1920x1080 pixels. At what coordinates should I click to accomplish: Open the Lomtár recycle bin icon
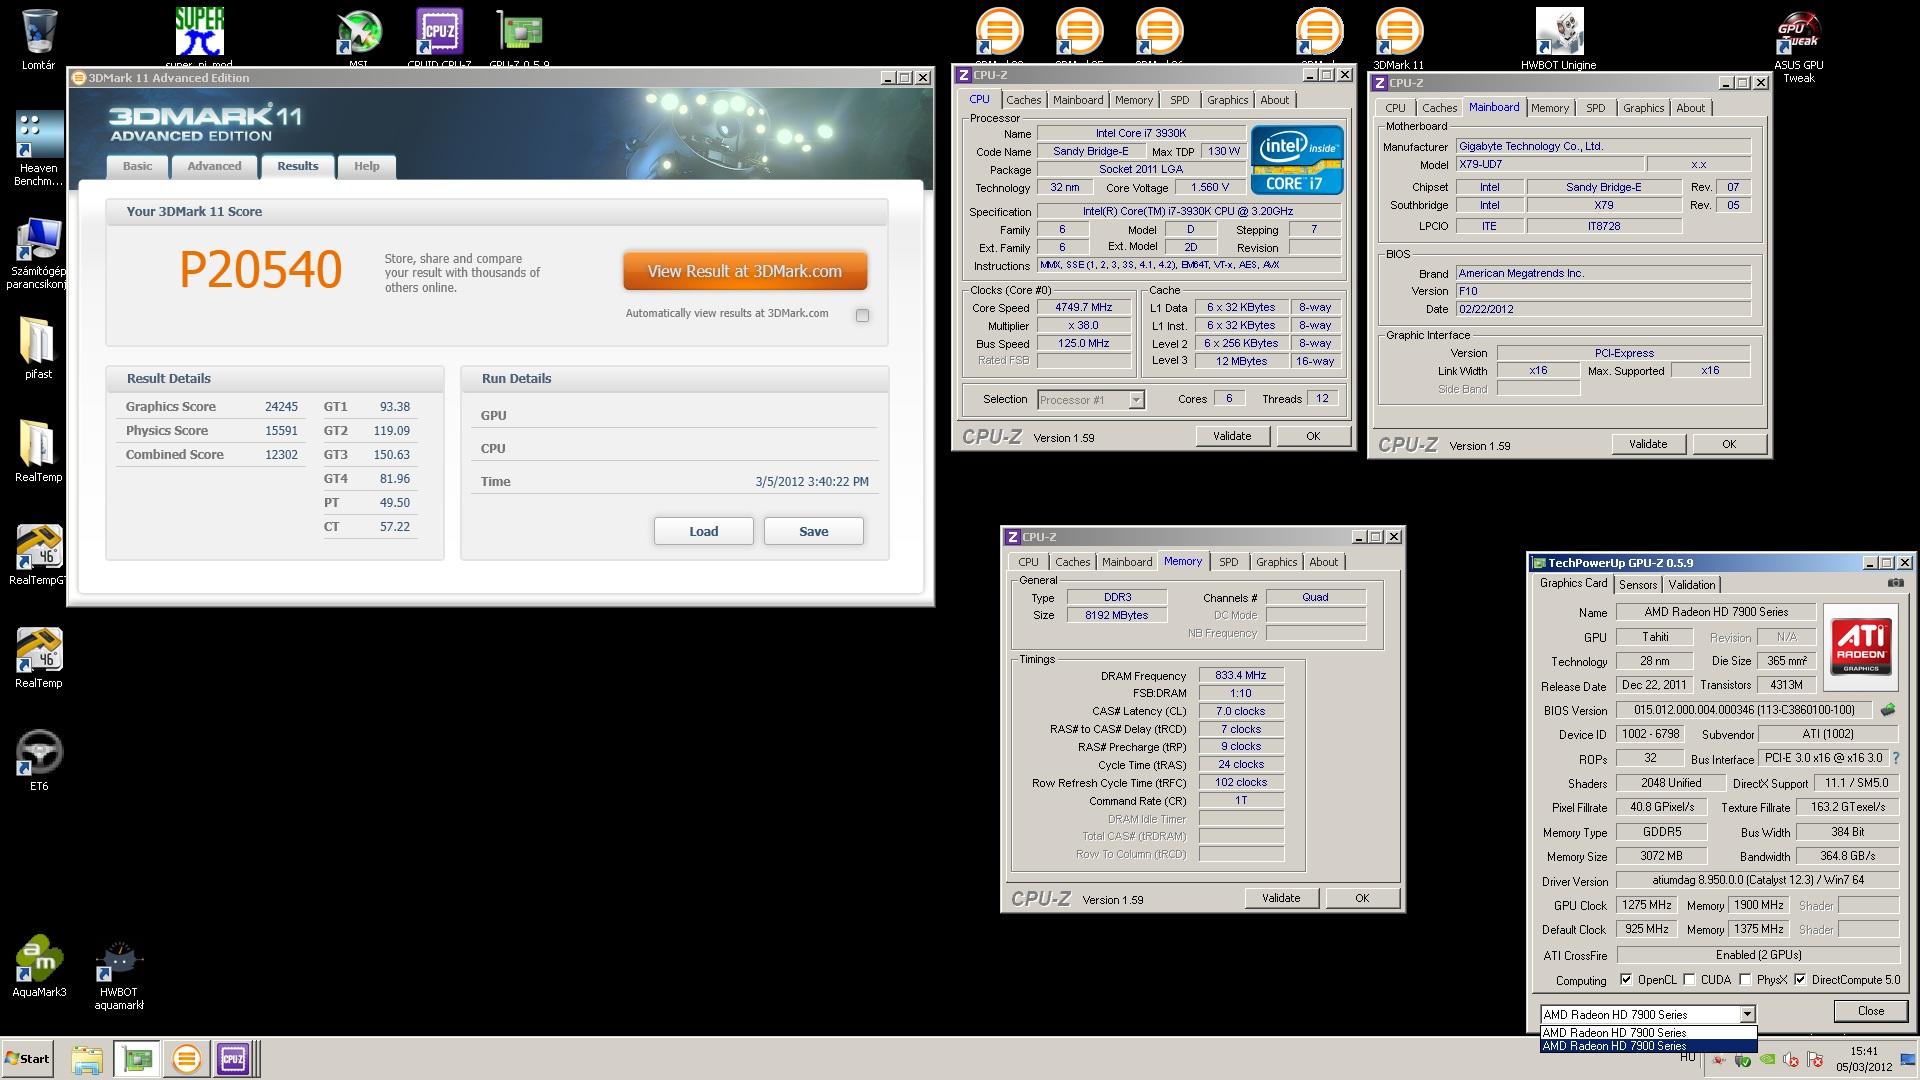point(39,32)
